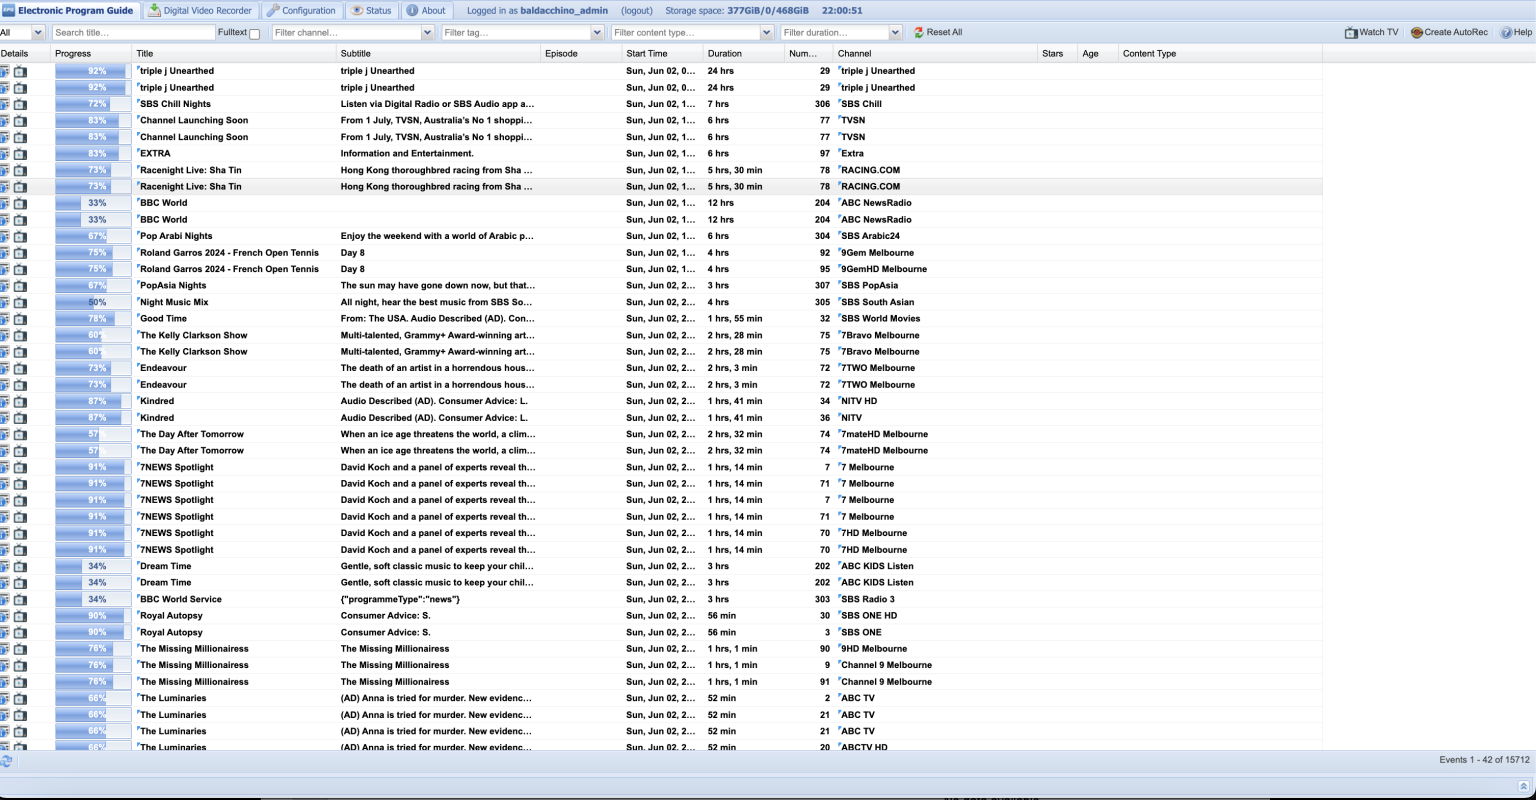Click the logout link
Screen dimensions: 1536x800
pyautogui.click(x=637, y=11)
